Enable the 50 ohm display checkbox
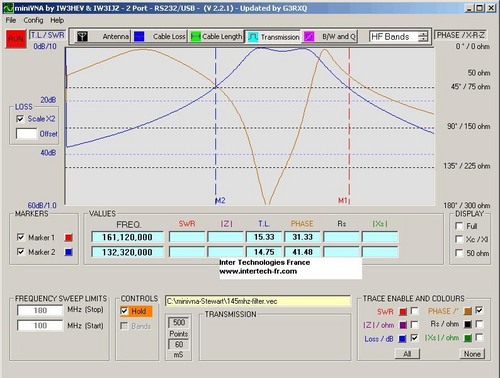The image size is (500, 378). click(459, 253)
